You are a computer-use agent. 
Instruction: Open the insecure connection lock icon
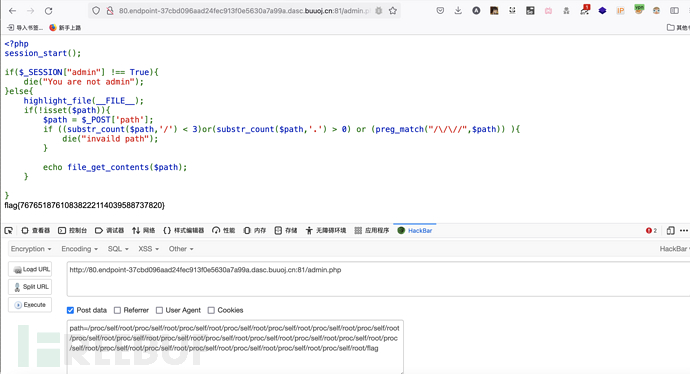(x=110, y=11)
